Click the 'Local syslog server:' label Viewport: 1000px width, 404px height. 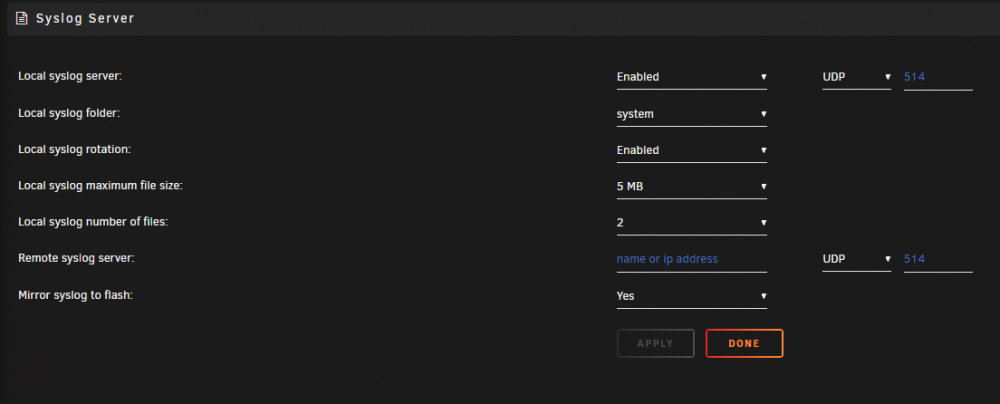70,76
